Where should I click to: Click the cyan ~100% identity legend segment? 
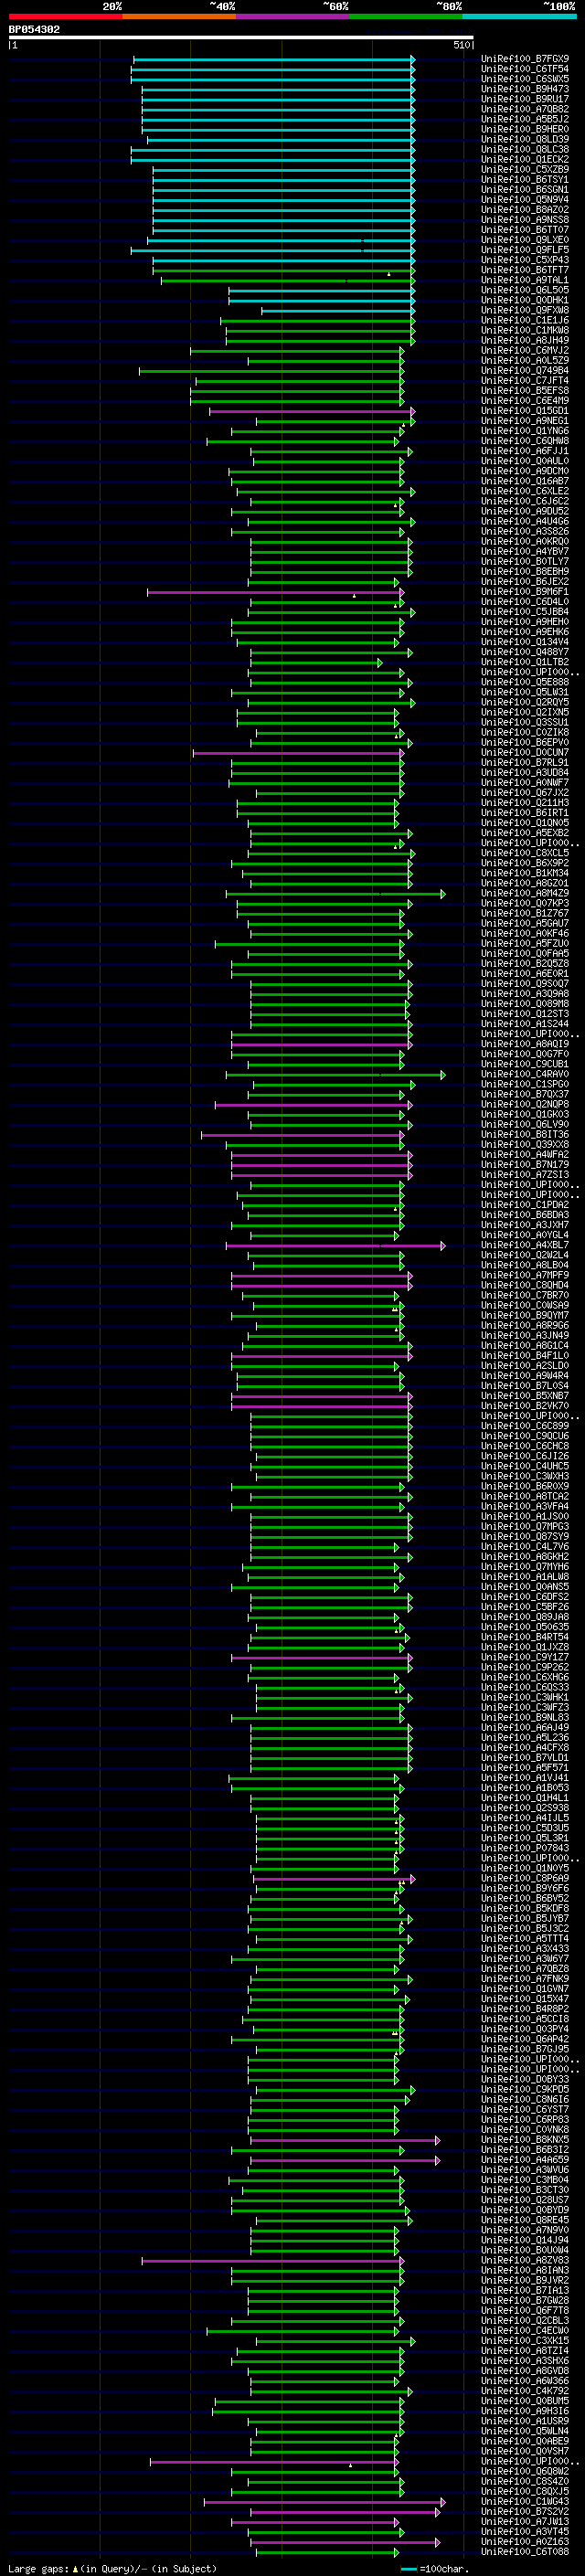click(x=519, y=16)
